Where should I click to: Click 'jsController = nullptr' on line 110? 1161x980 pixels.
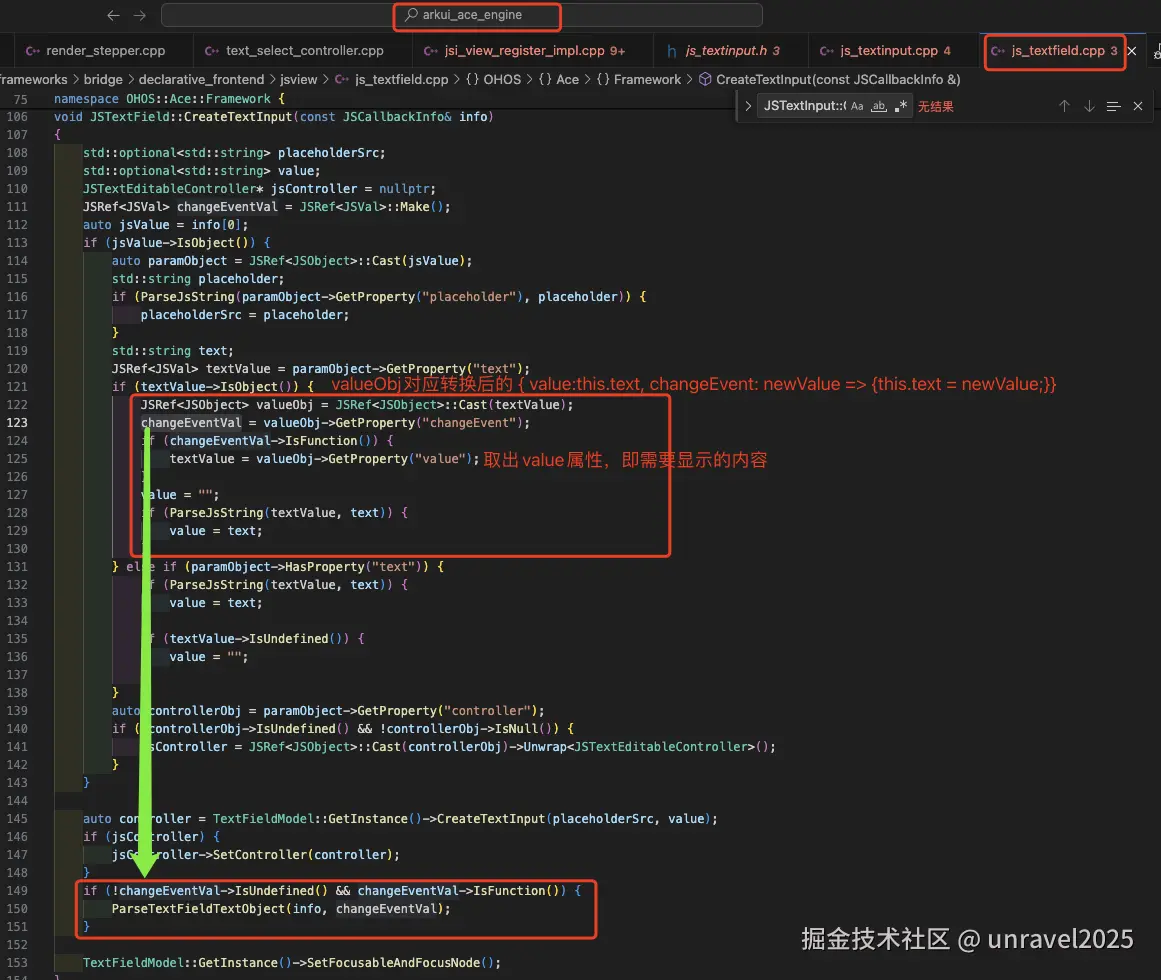point(349,189)
